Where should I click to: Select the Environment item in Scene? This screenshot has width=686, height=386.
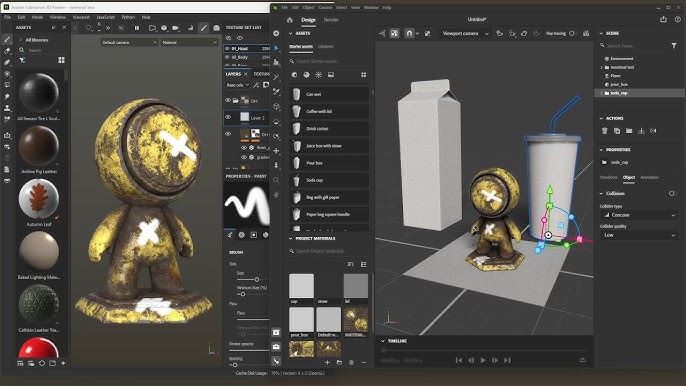point(622,58)
